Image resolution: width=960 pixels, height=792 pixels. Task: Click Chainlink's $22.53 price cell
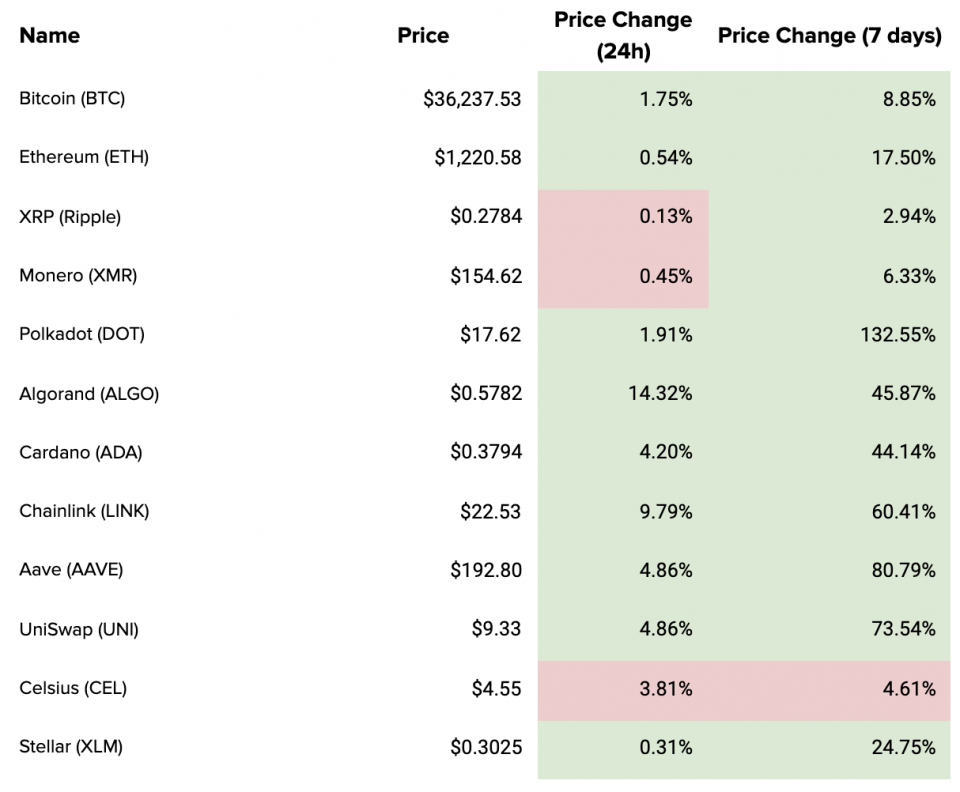[490, 512]
